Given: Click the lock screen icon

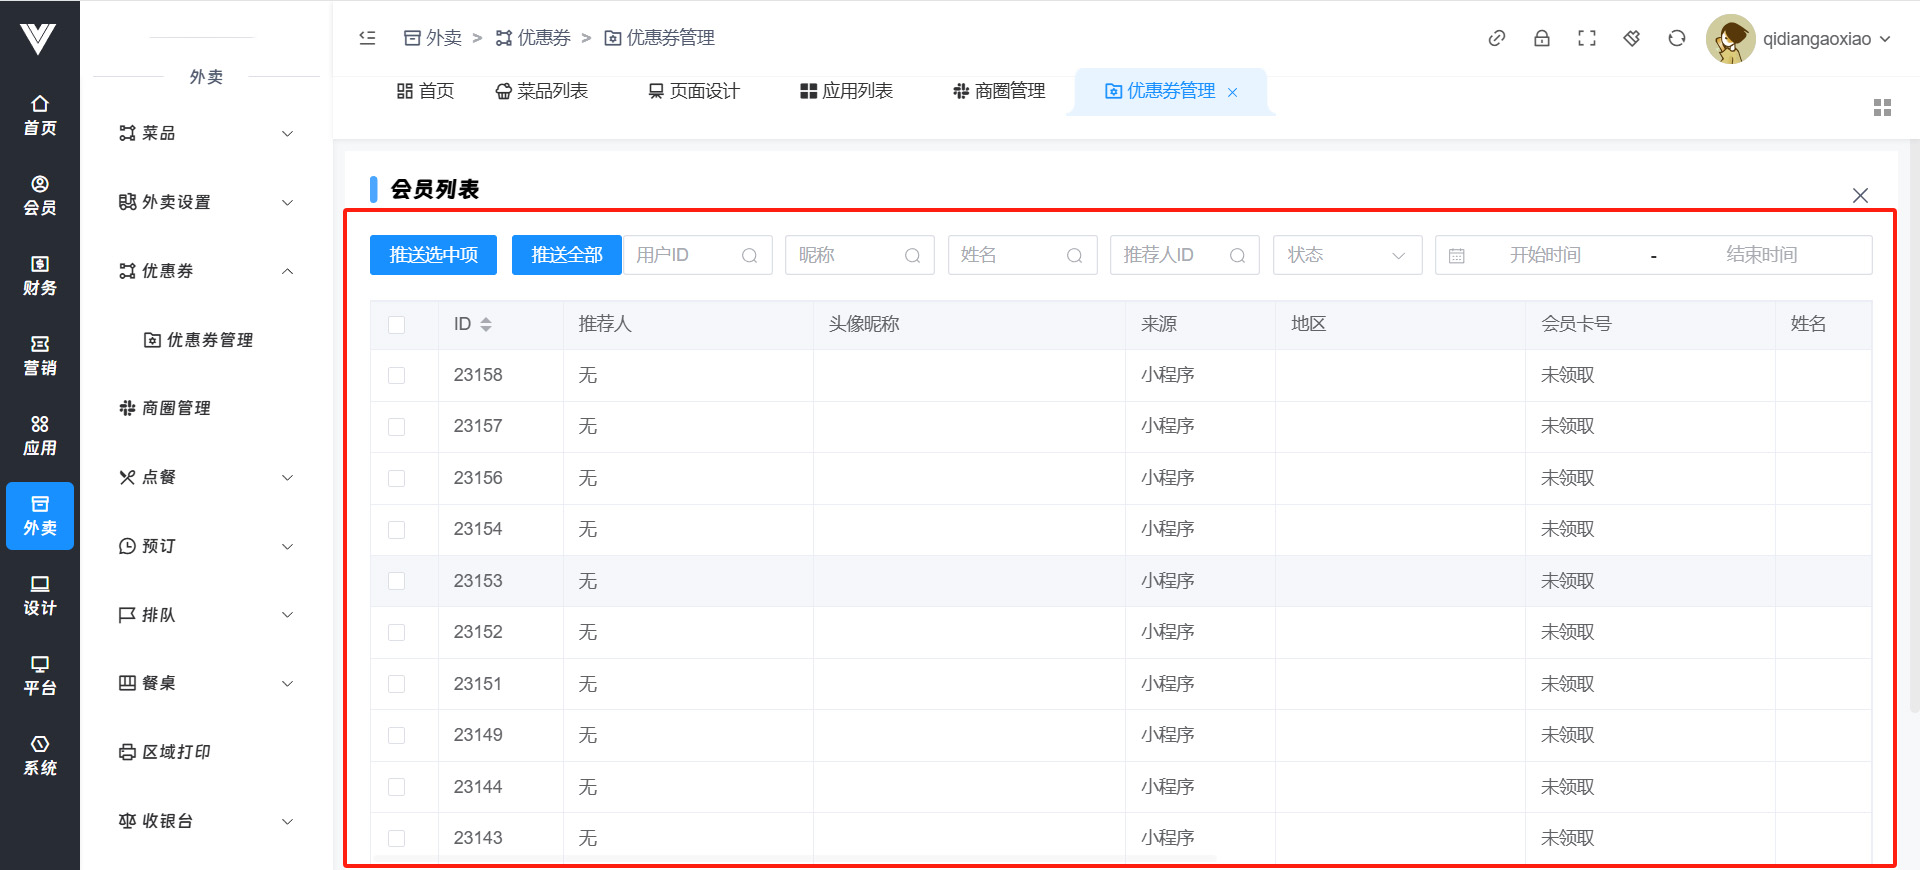Looking at the screenshot, I should tap(1541, 38).
